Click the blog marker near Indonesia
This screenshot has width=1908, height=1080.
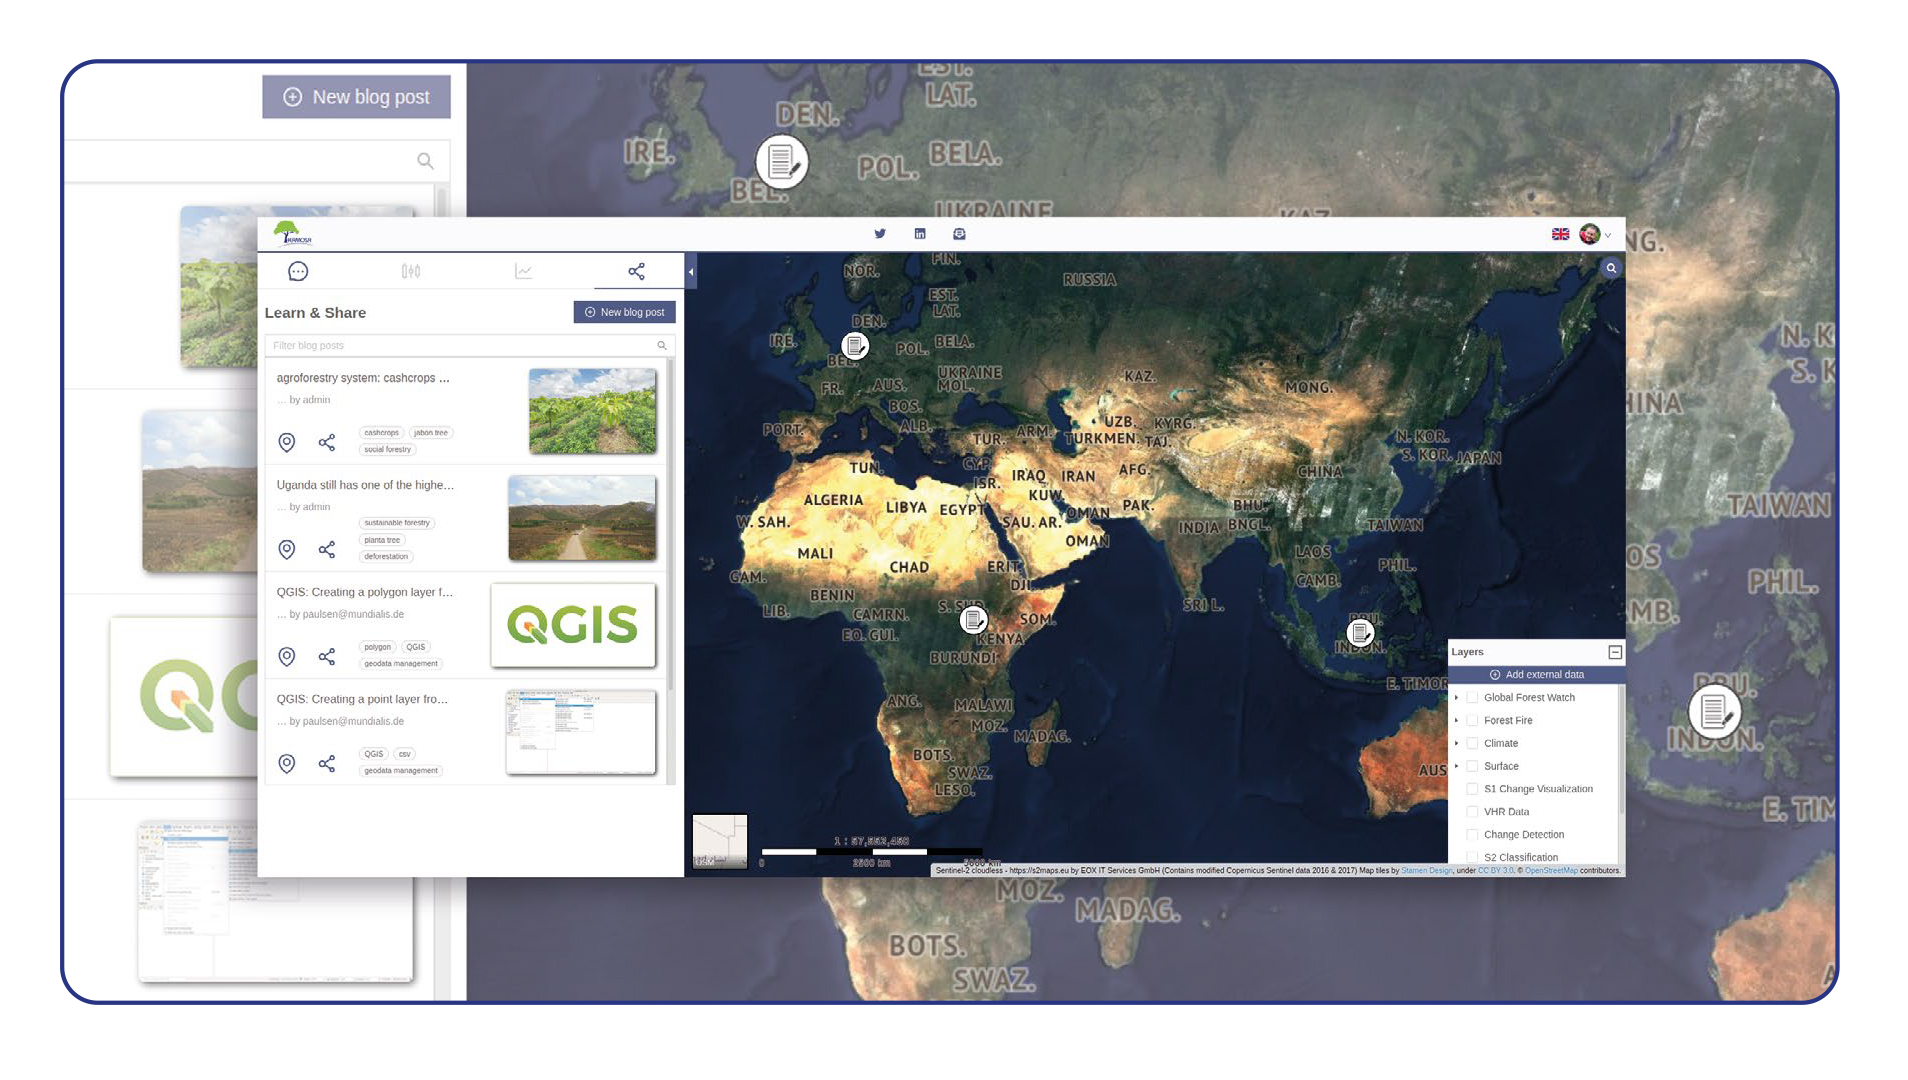coord(1360,633)
